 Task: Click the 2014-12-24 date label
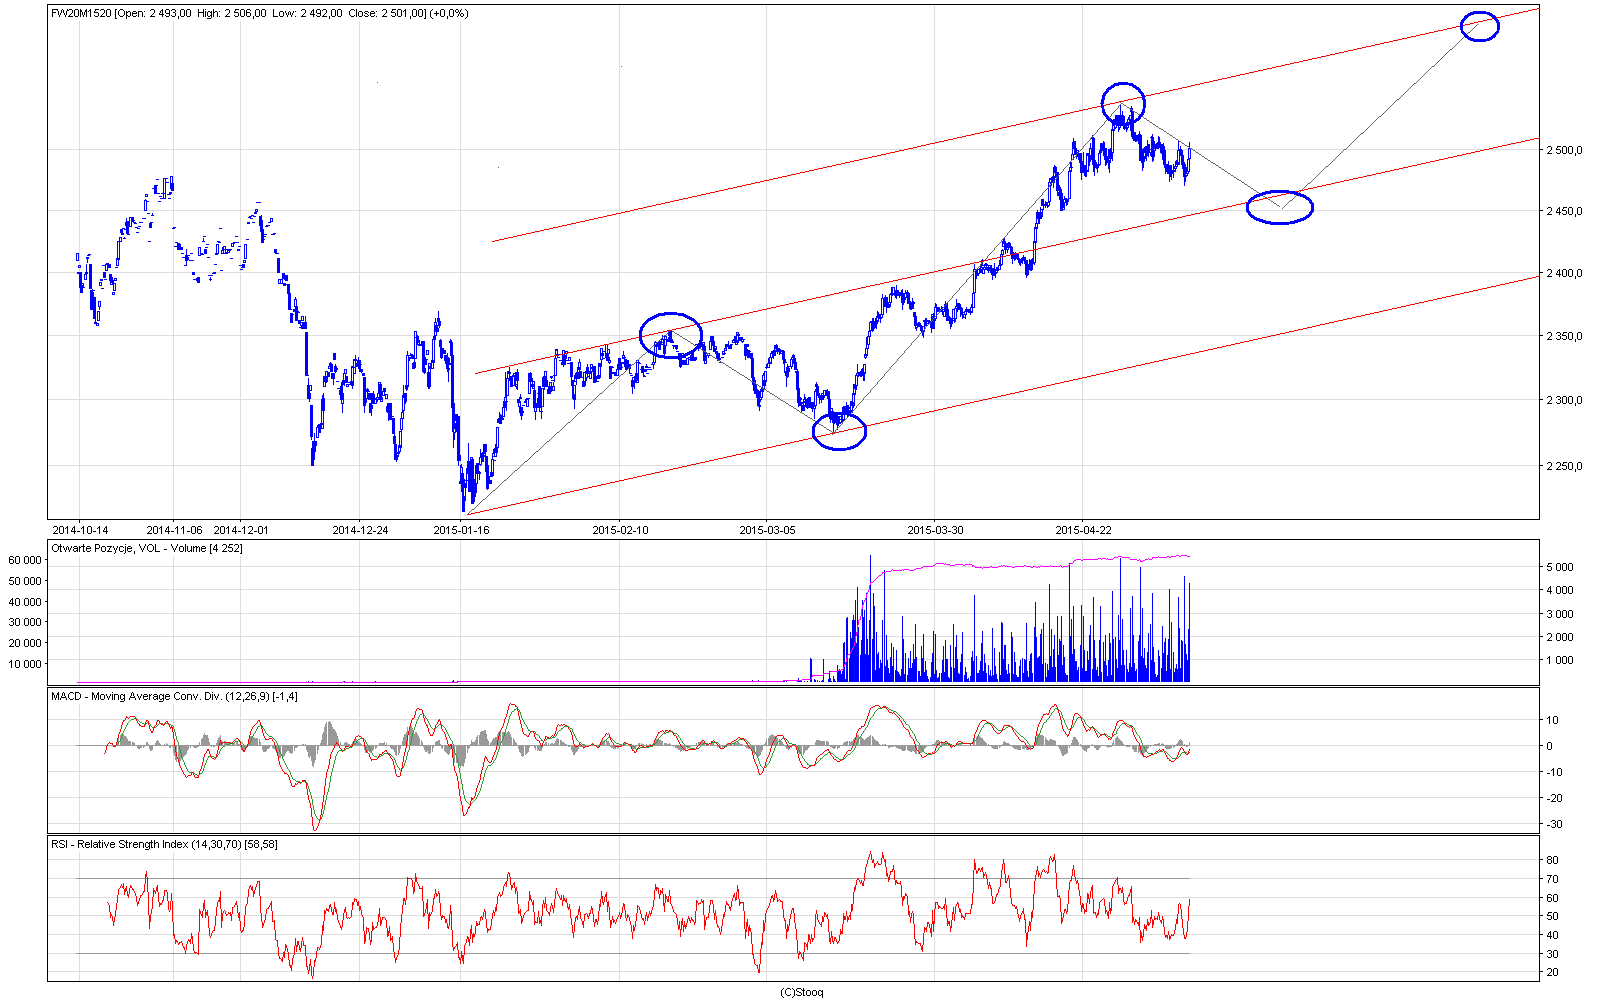(360, 530)
